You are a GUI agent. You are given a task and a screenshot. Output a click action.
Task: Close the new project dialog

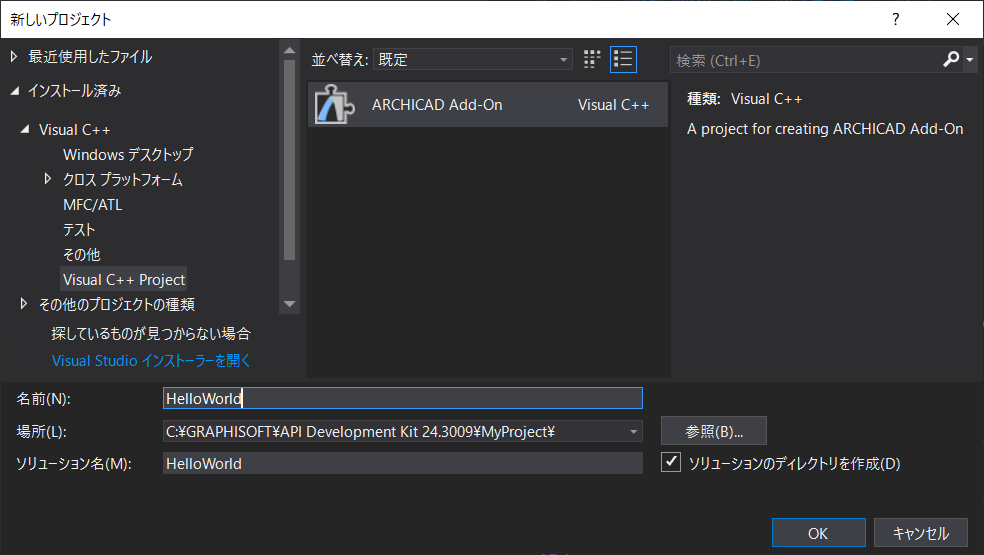pos(953,19)
